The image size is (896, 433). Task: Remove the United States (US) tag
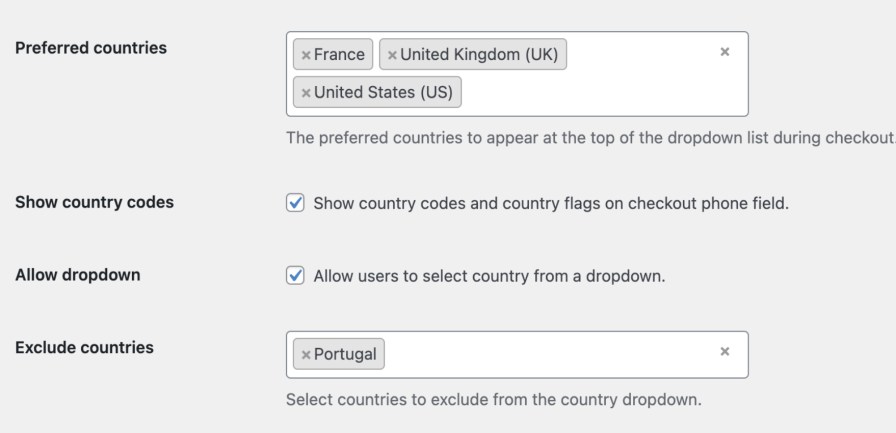click(306, 93)
